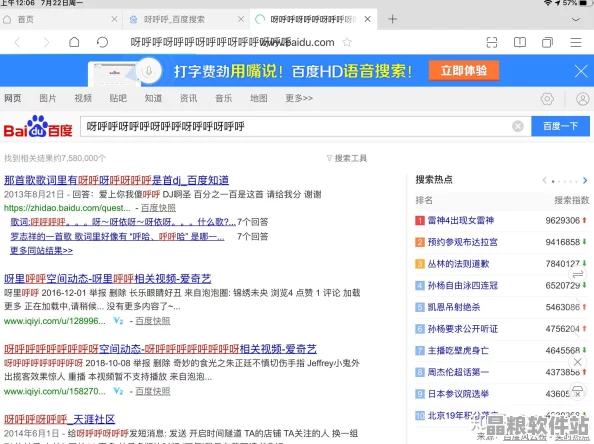Screen dimensions: 594x444
Task: Open 呀里呼呼空间动态 爱奇艺 result
Action: coord(108,279)
